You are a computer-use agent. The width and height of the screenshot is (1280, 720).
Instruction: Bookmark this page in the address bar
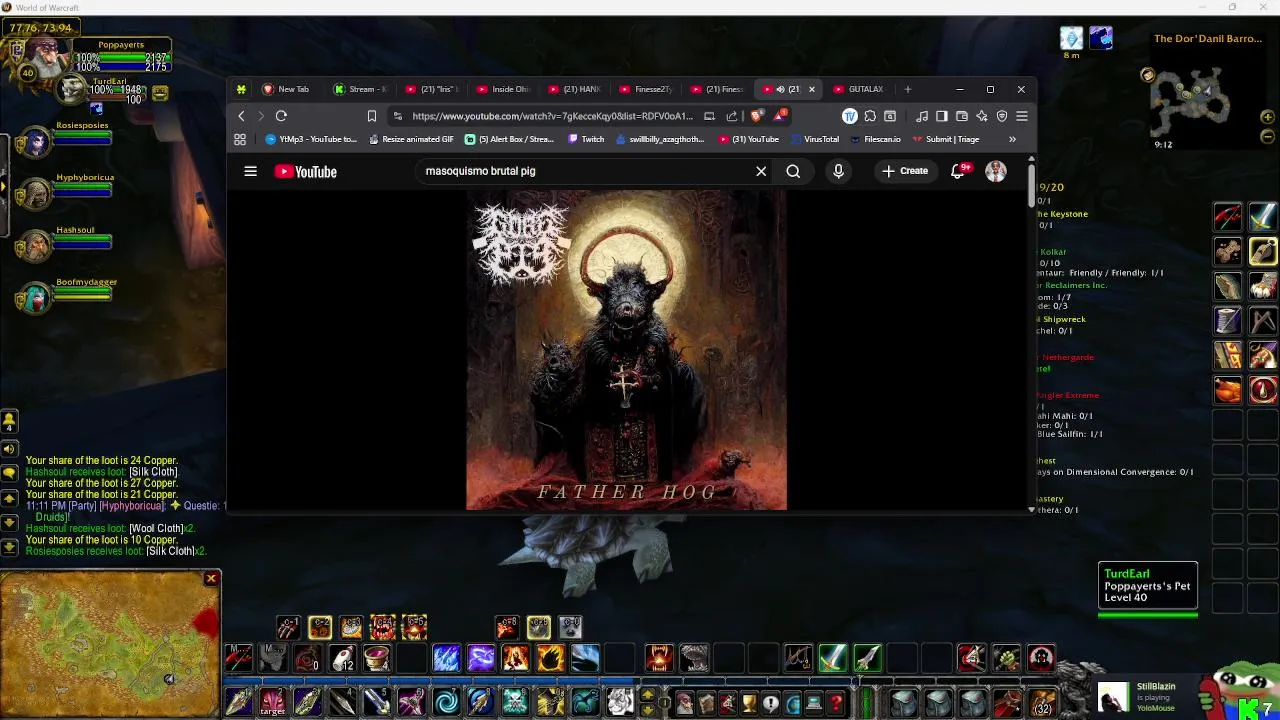click(x=372, y=116)
